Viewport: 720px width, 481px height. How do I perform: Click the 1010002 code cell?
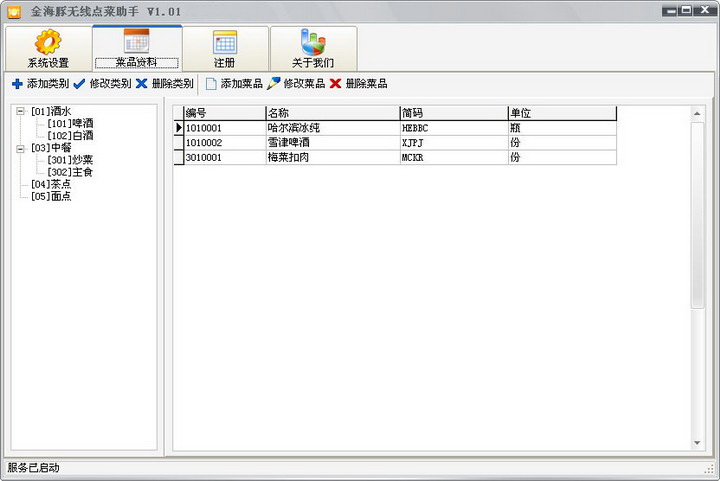pos(225,143)
